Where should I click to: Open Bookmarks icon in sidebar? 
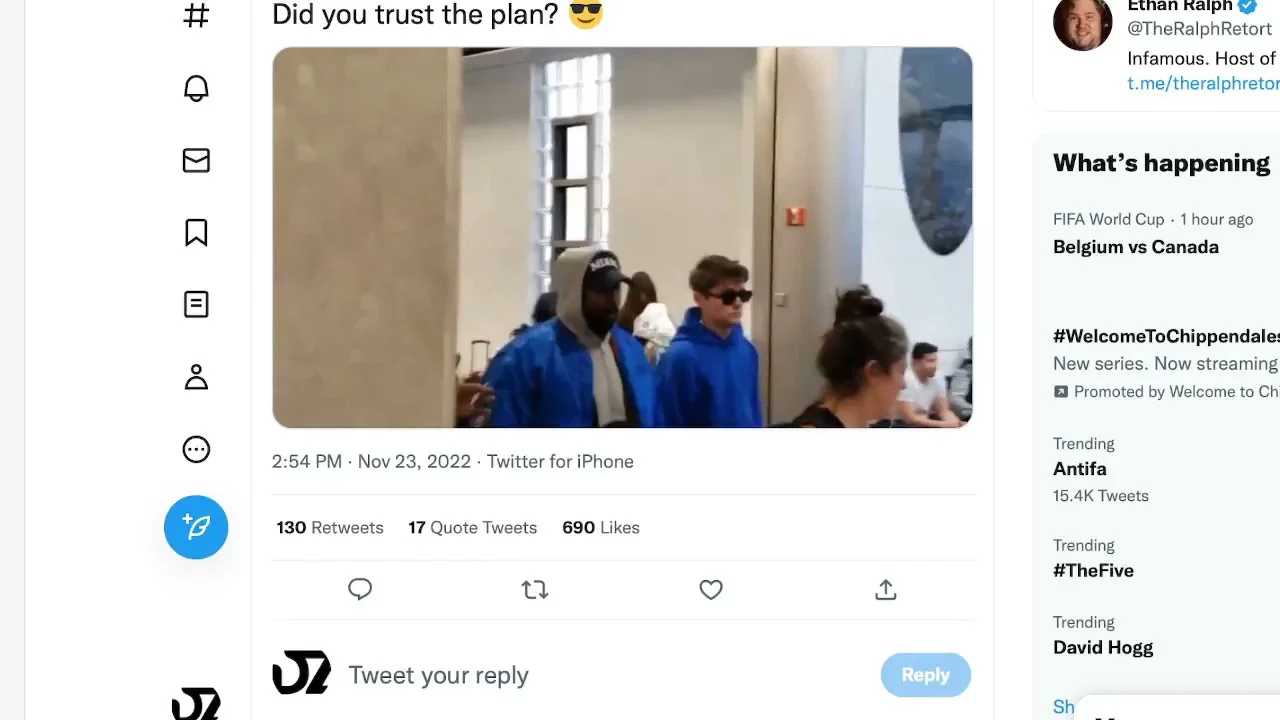pyautogui.click(x=196, y=232)
